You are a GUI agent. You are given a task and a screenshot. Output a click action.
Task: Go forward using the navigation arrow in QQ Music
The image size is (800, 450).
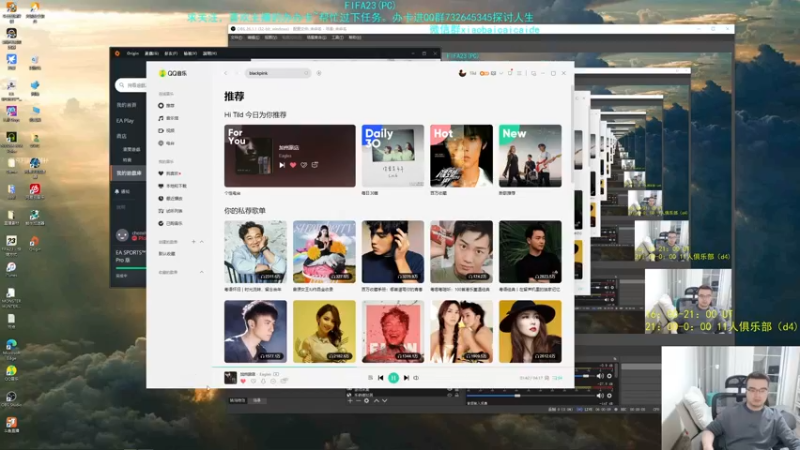click(236, 73)
